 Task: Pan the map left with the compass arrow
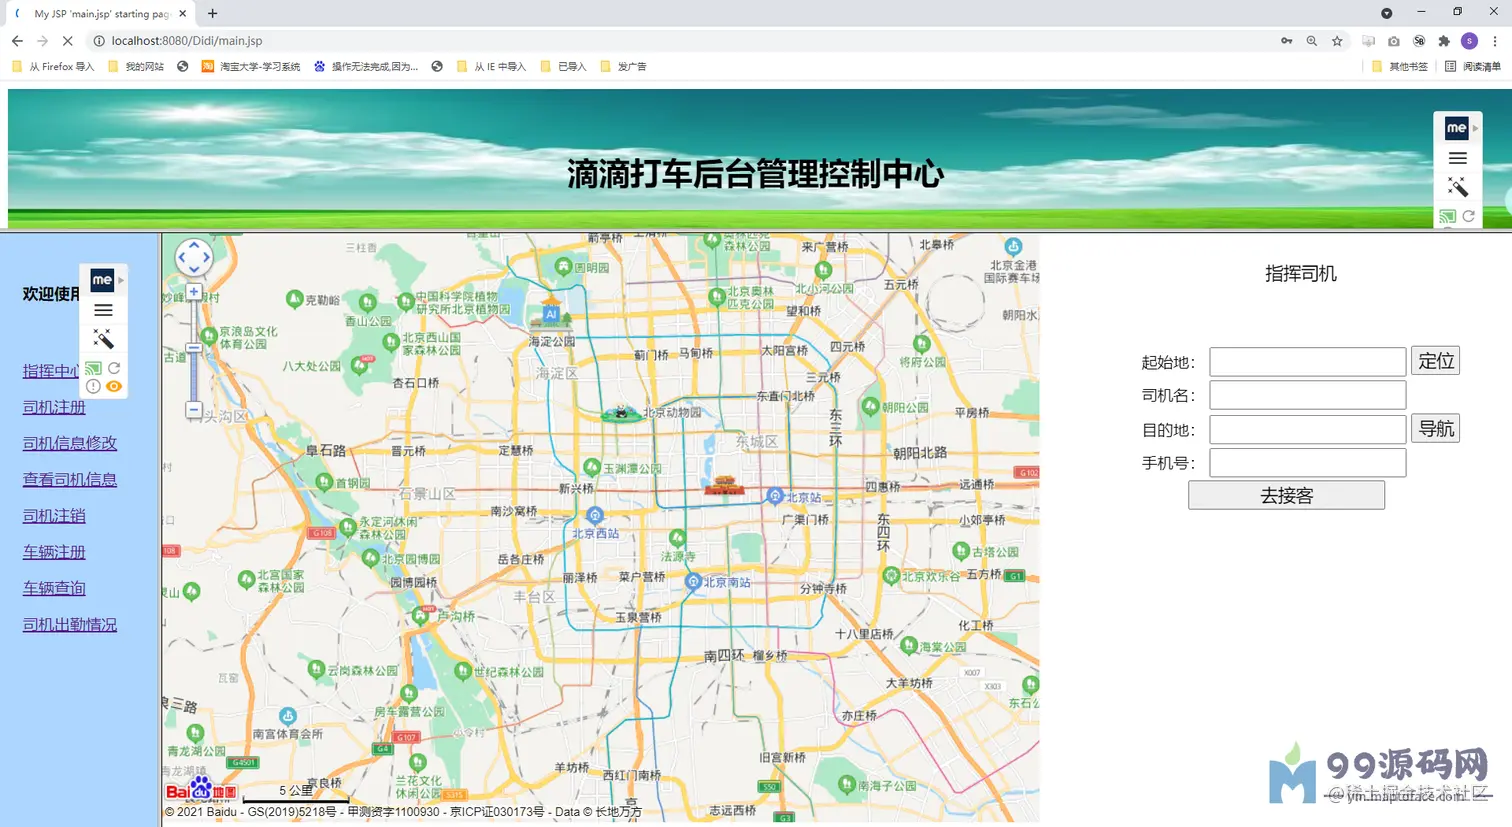(181, 257)
